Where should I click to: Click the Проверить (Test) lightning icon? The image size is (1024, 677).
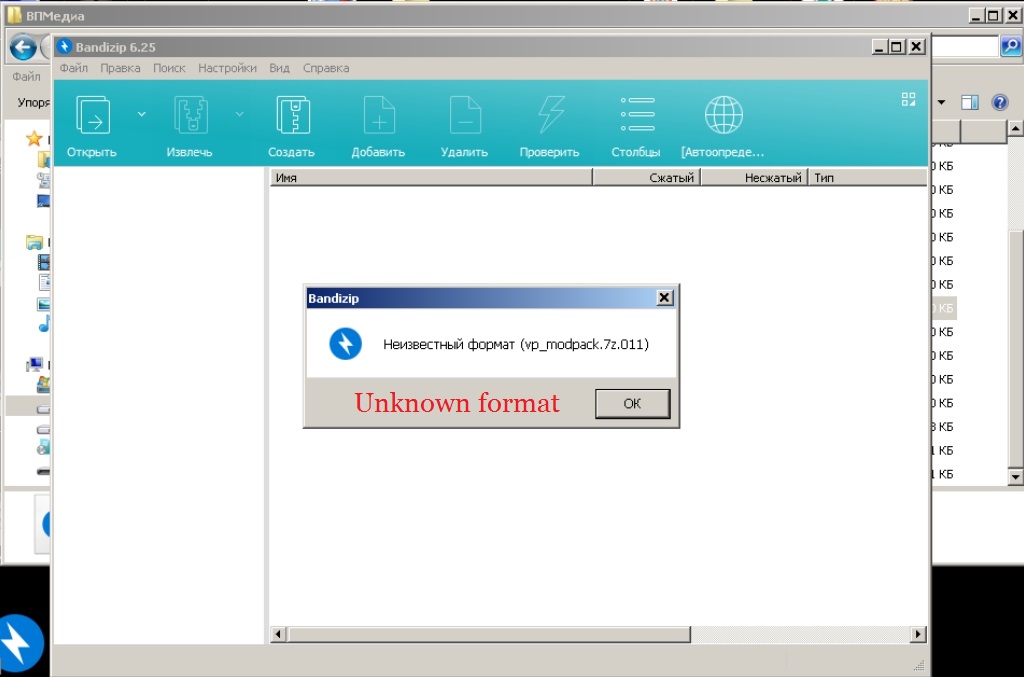[551, 114]
